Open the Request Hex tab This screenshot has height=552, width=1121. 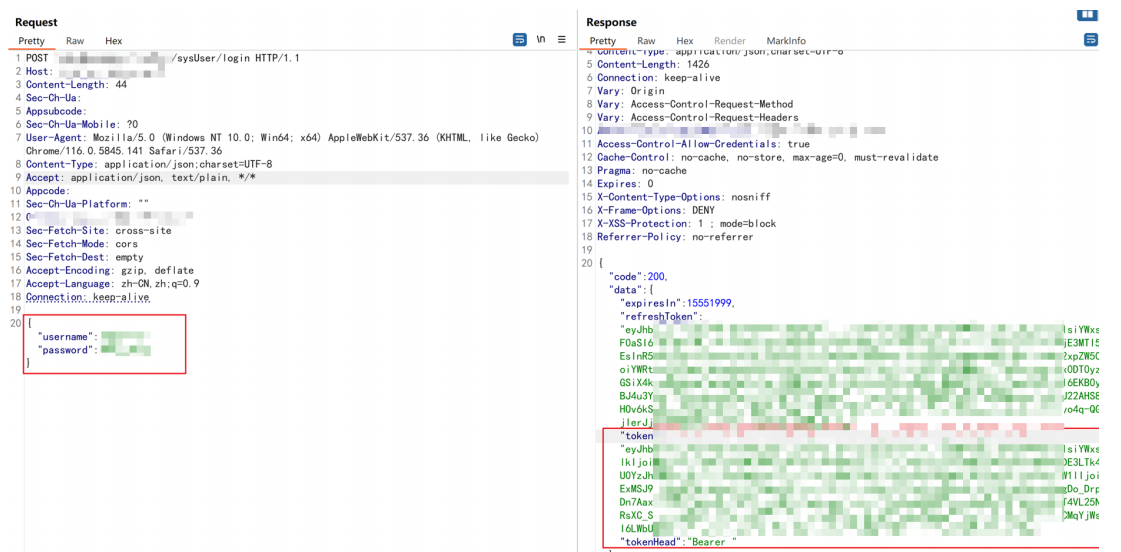tap(114, 41)
